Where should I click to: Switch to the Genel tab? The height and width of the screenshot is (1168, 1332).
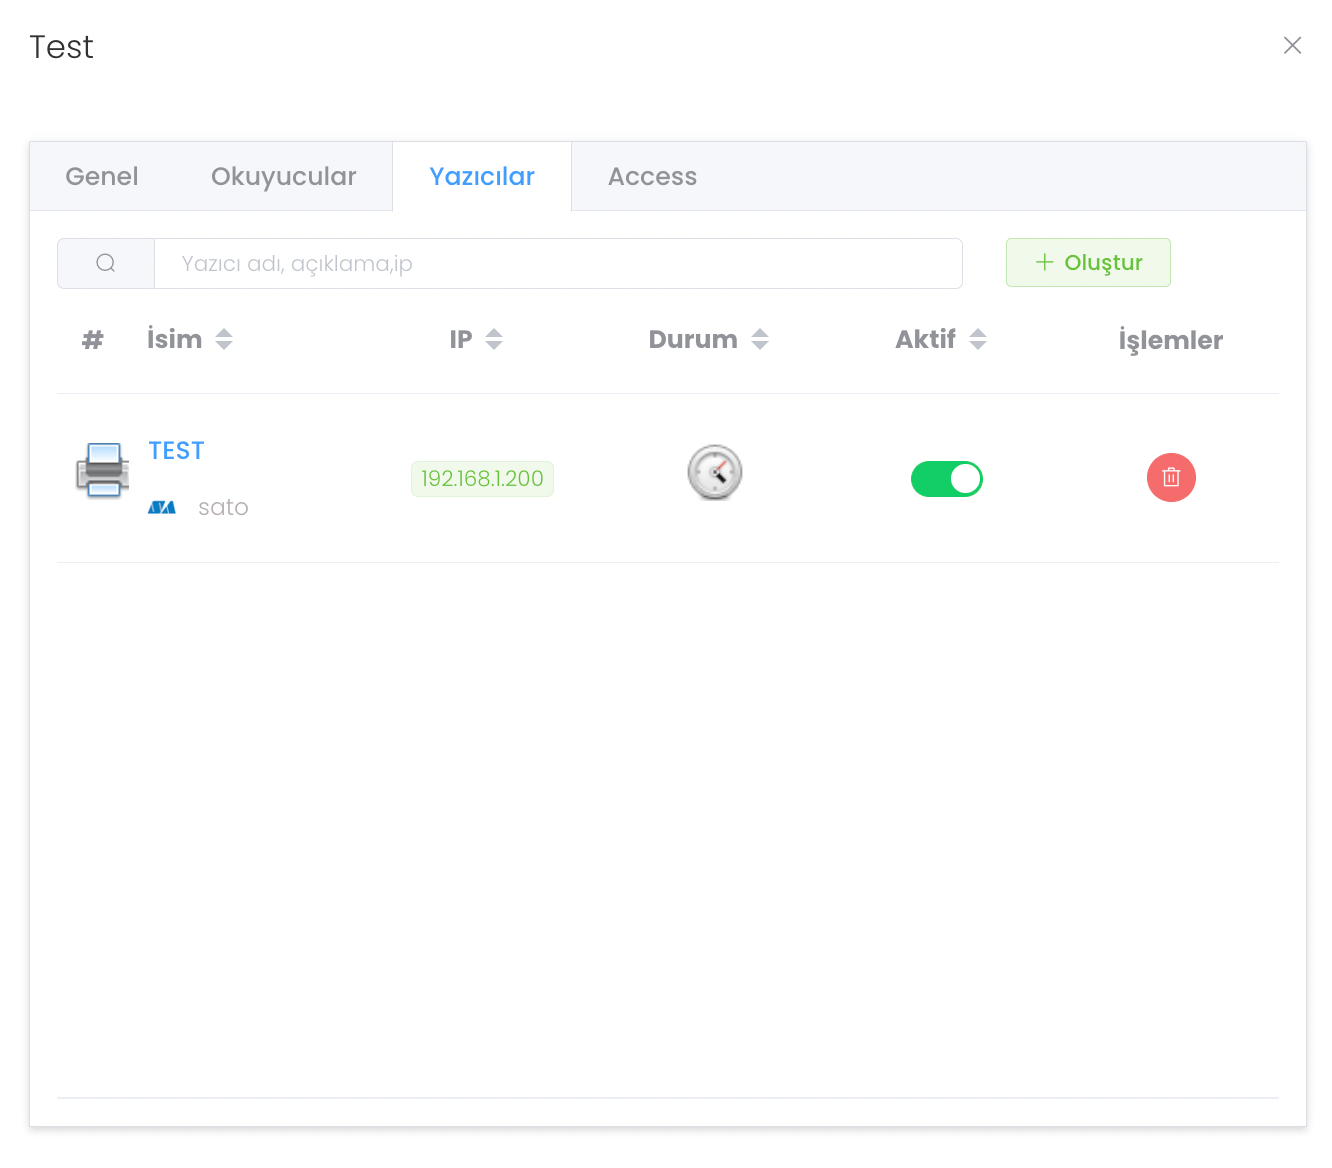click(102, 177)
